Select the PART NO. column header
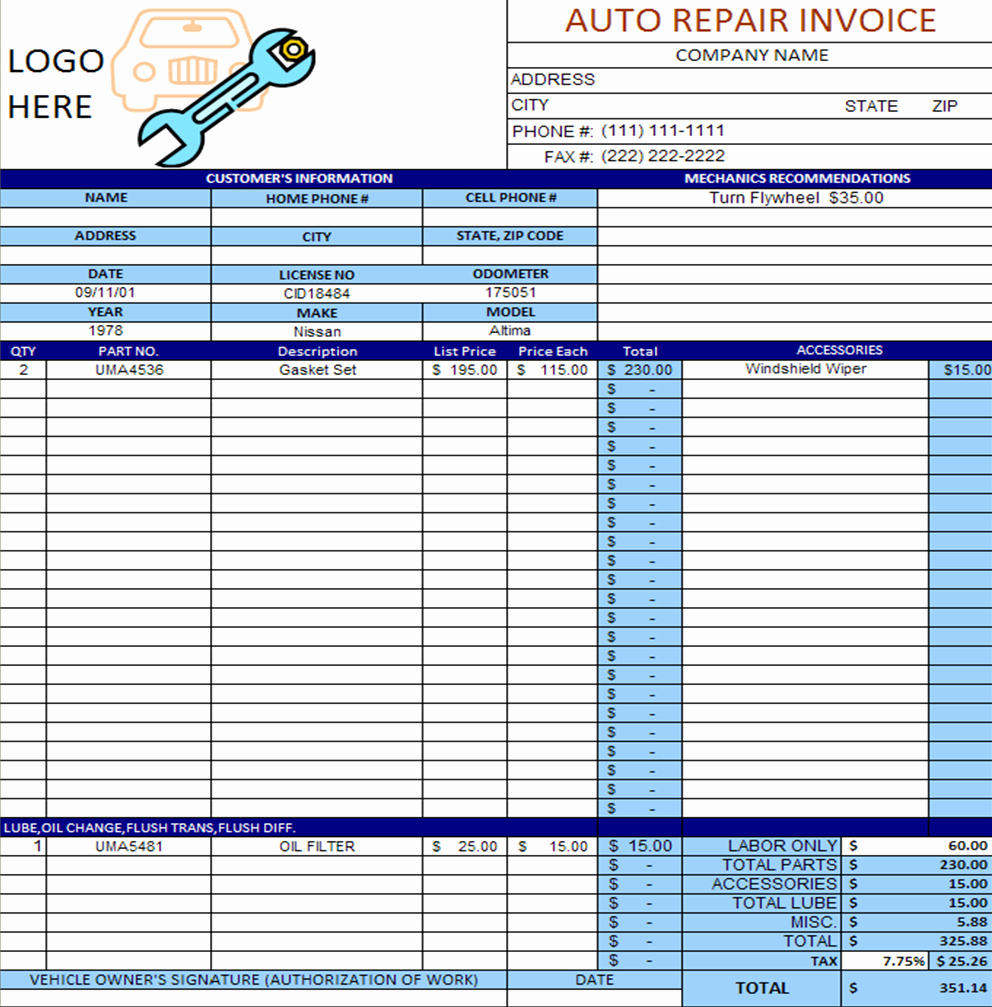Viewport: 992px width, 1007px height. 128,351
